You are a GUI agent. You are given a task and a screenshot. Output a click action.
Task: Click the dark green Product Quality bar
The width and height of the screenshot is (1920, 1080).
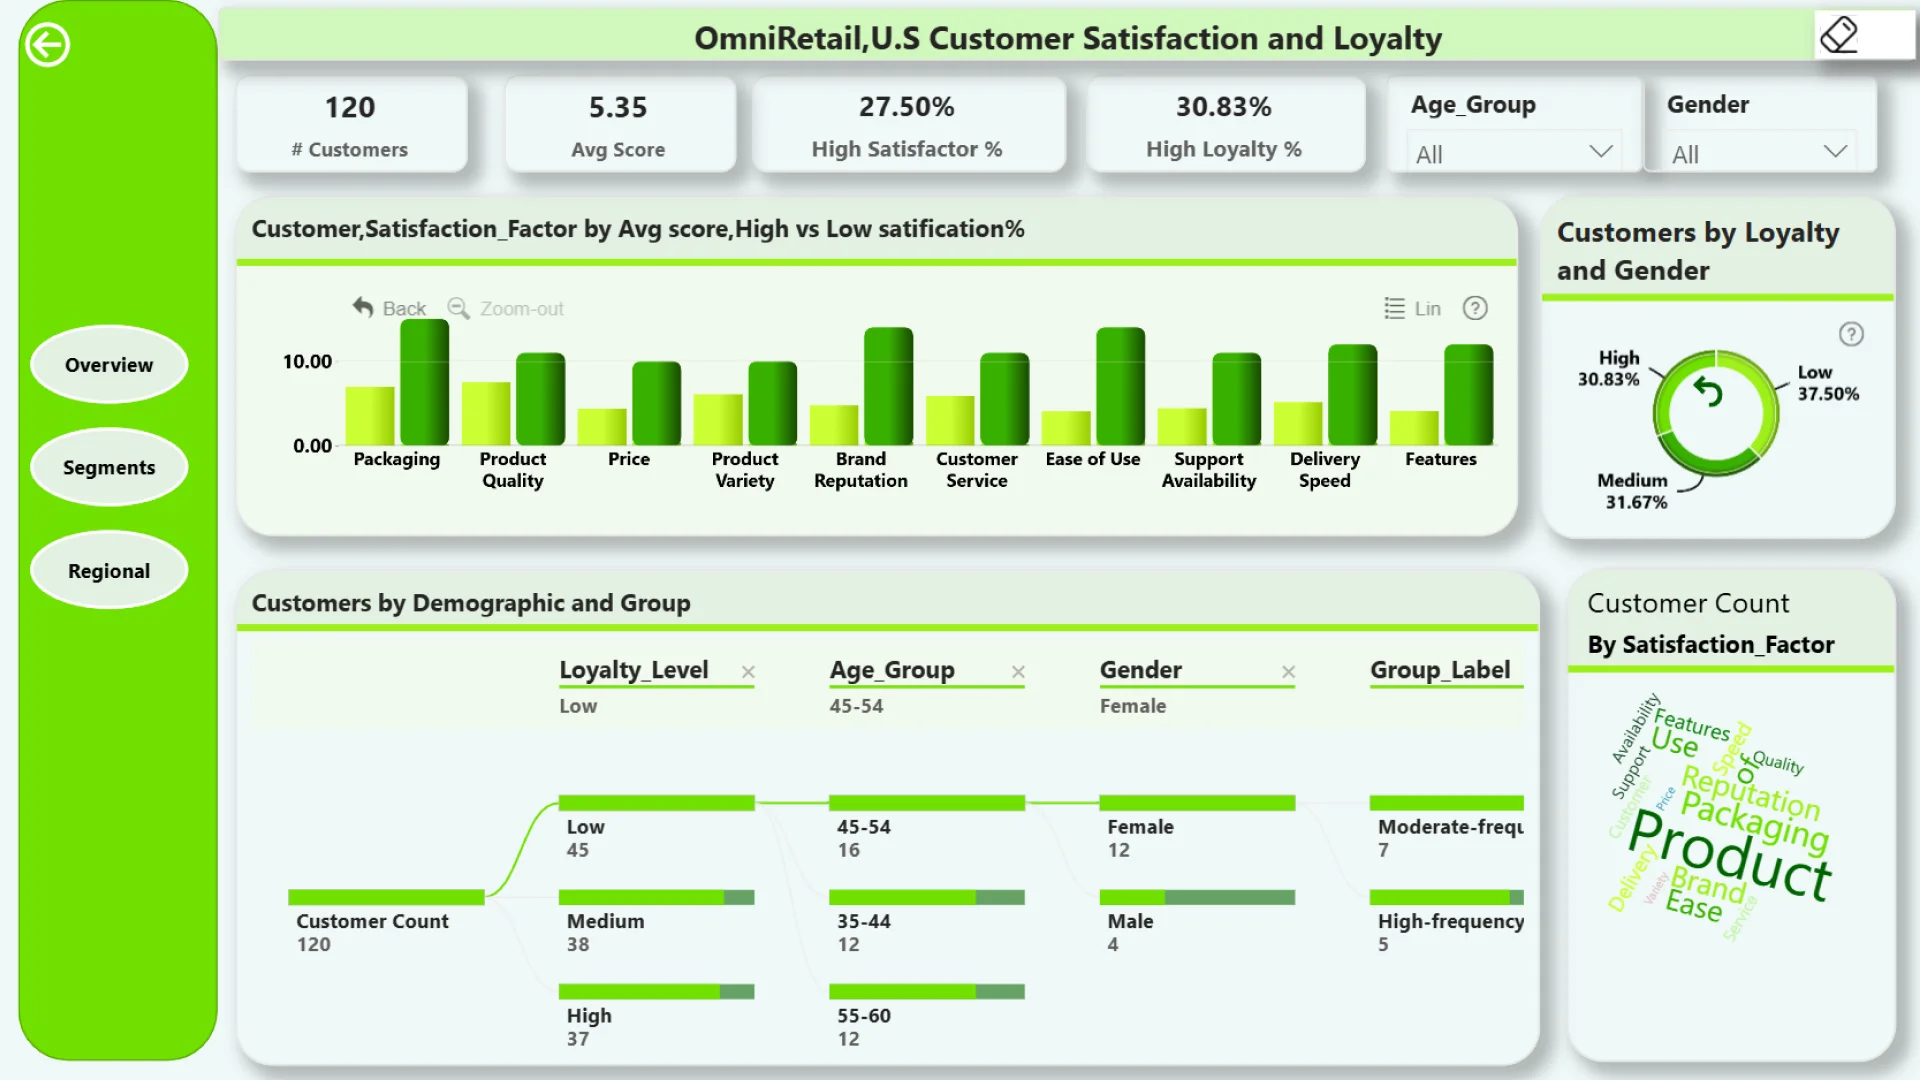point(540,399)
